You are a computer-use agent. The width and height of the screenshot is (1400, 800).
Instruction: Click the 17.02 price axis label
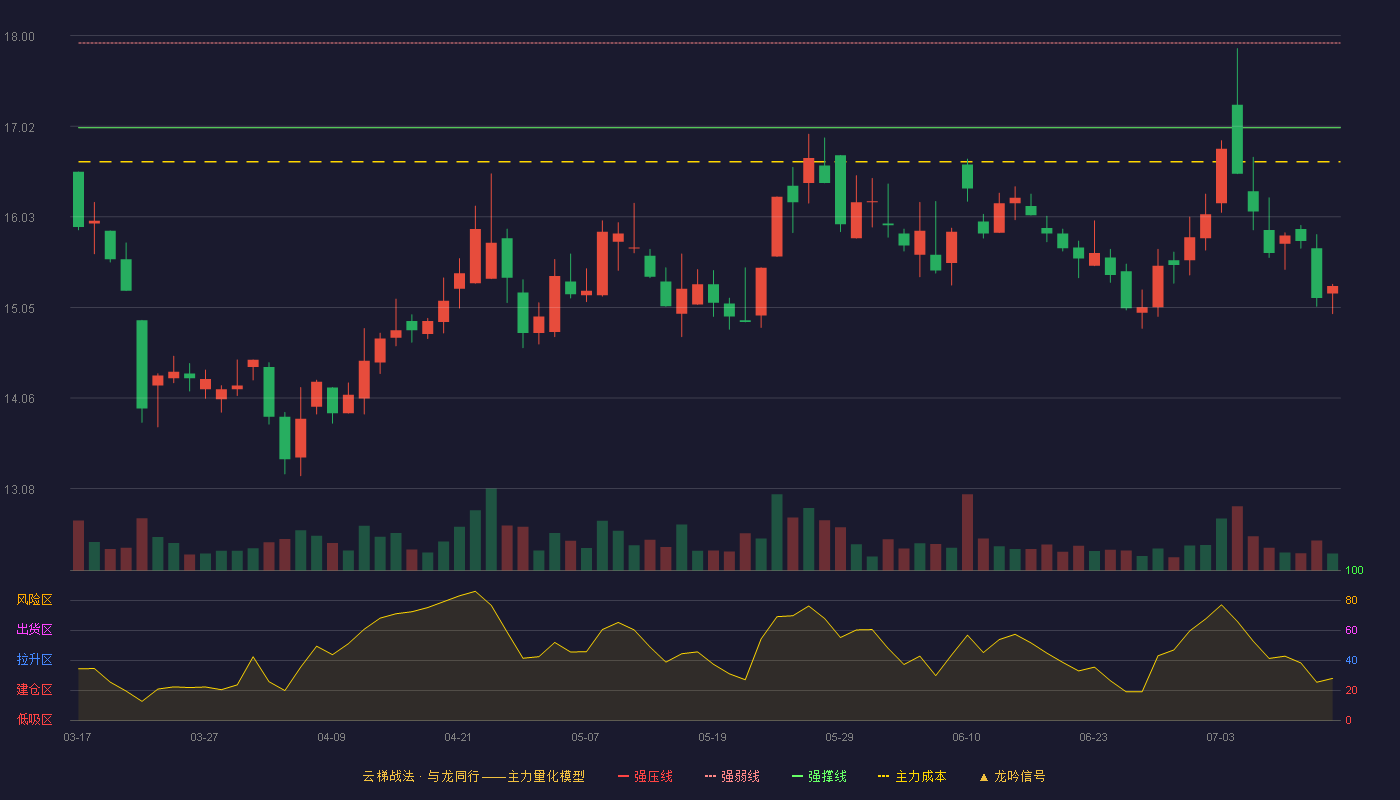(19, 128)
